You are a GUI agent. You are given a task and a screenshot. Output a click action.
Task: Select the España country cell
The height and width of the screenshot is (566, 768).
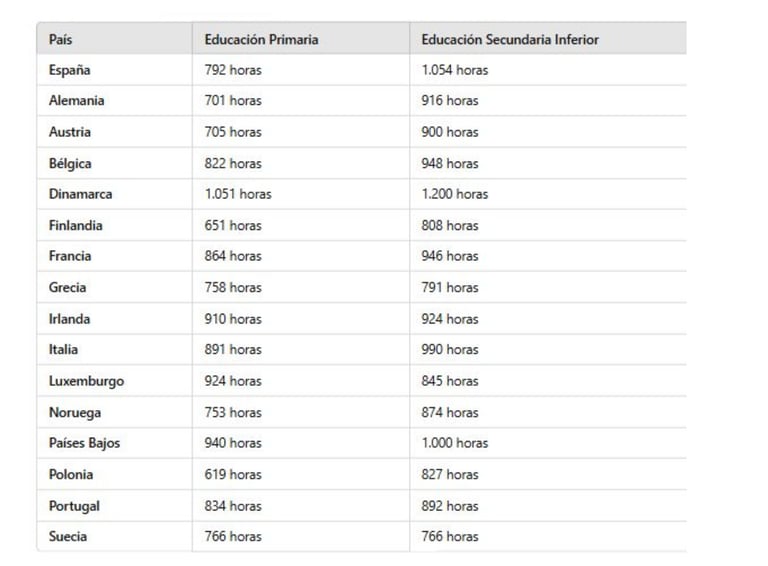[x=69, y=70]
